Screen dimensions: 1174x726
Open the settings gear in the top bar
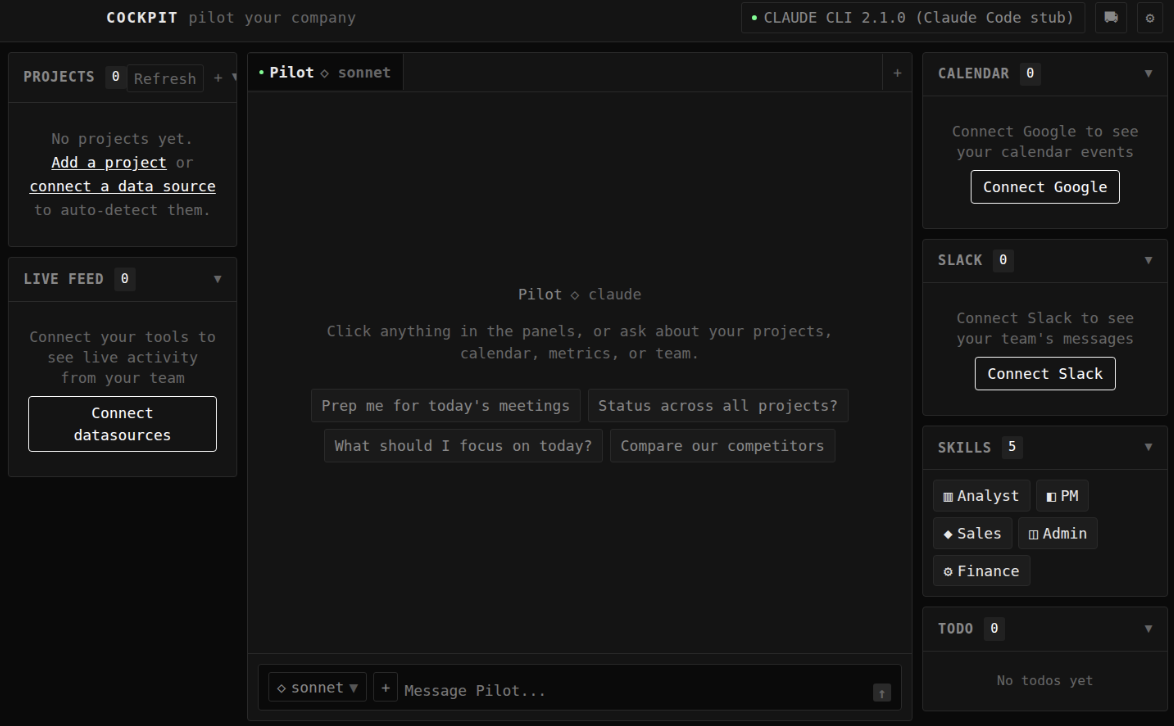pyautogui.click(x=1150, y=18)
